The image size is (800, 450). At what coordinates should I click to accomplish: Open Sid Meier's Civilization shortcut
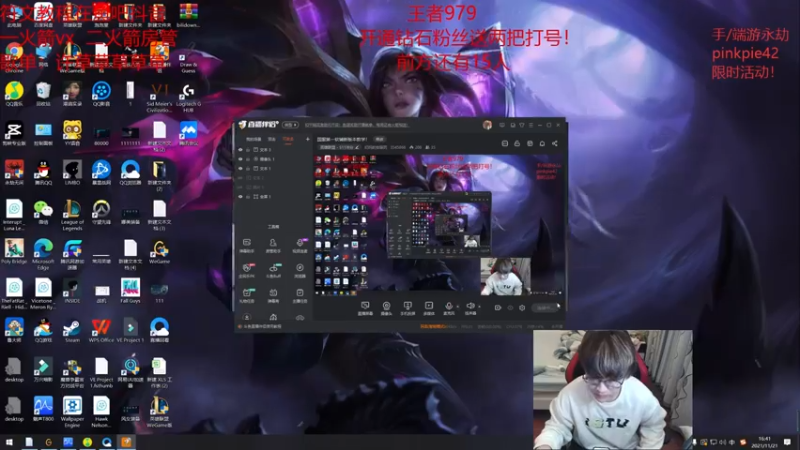(159, 97)
